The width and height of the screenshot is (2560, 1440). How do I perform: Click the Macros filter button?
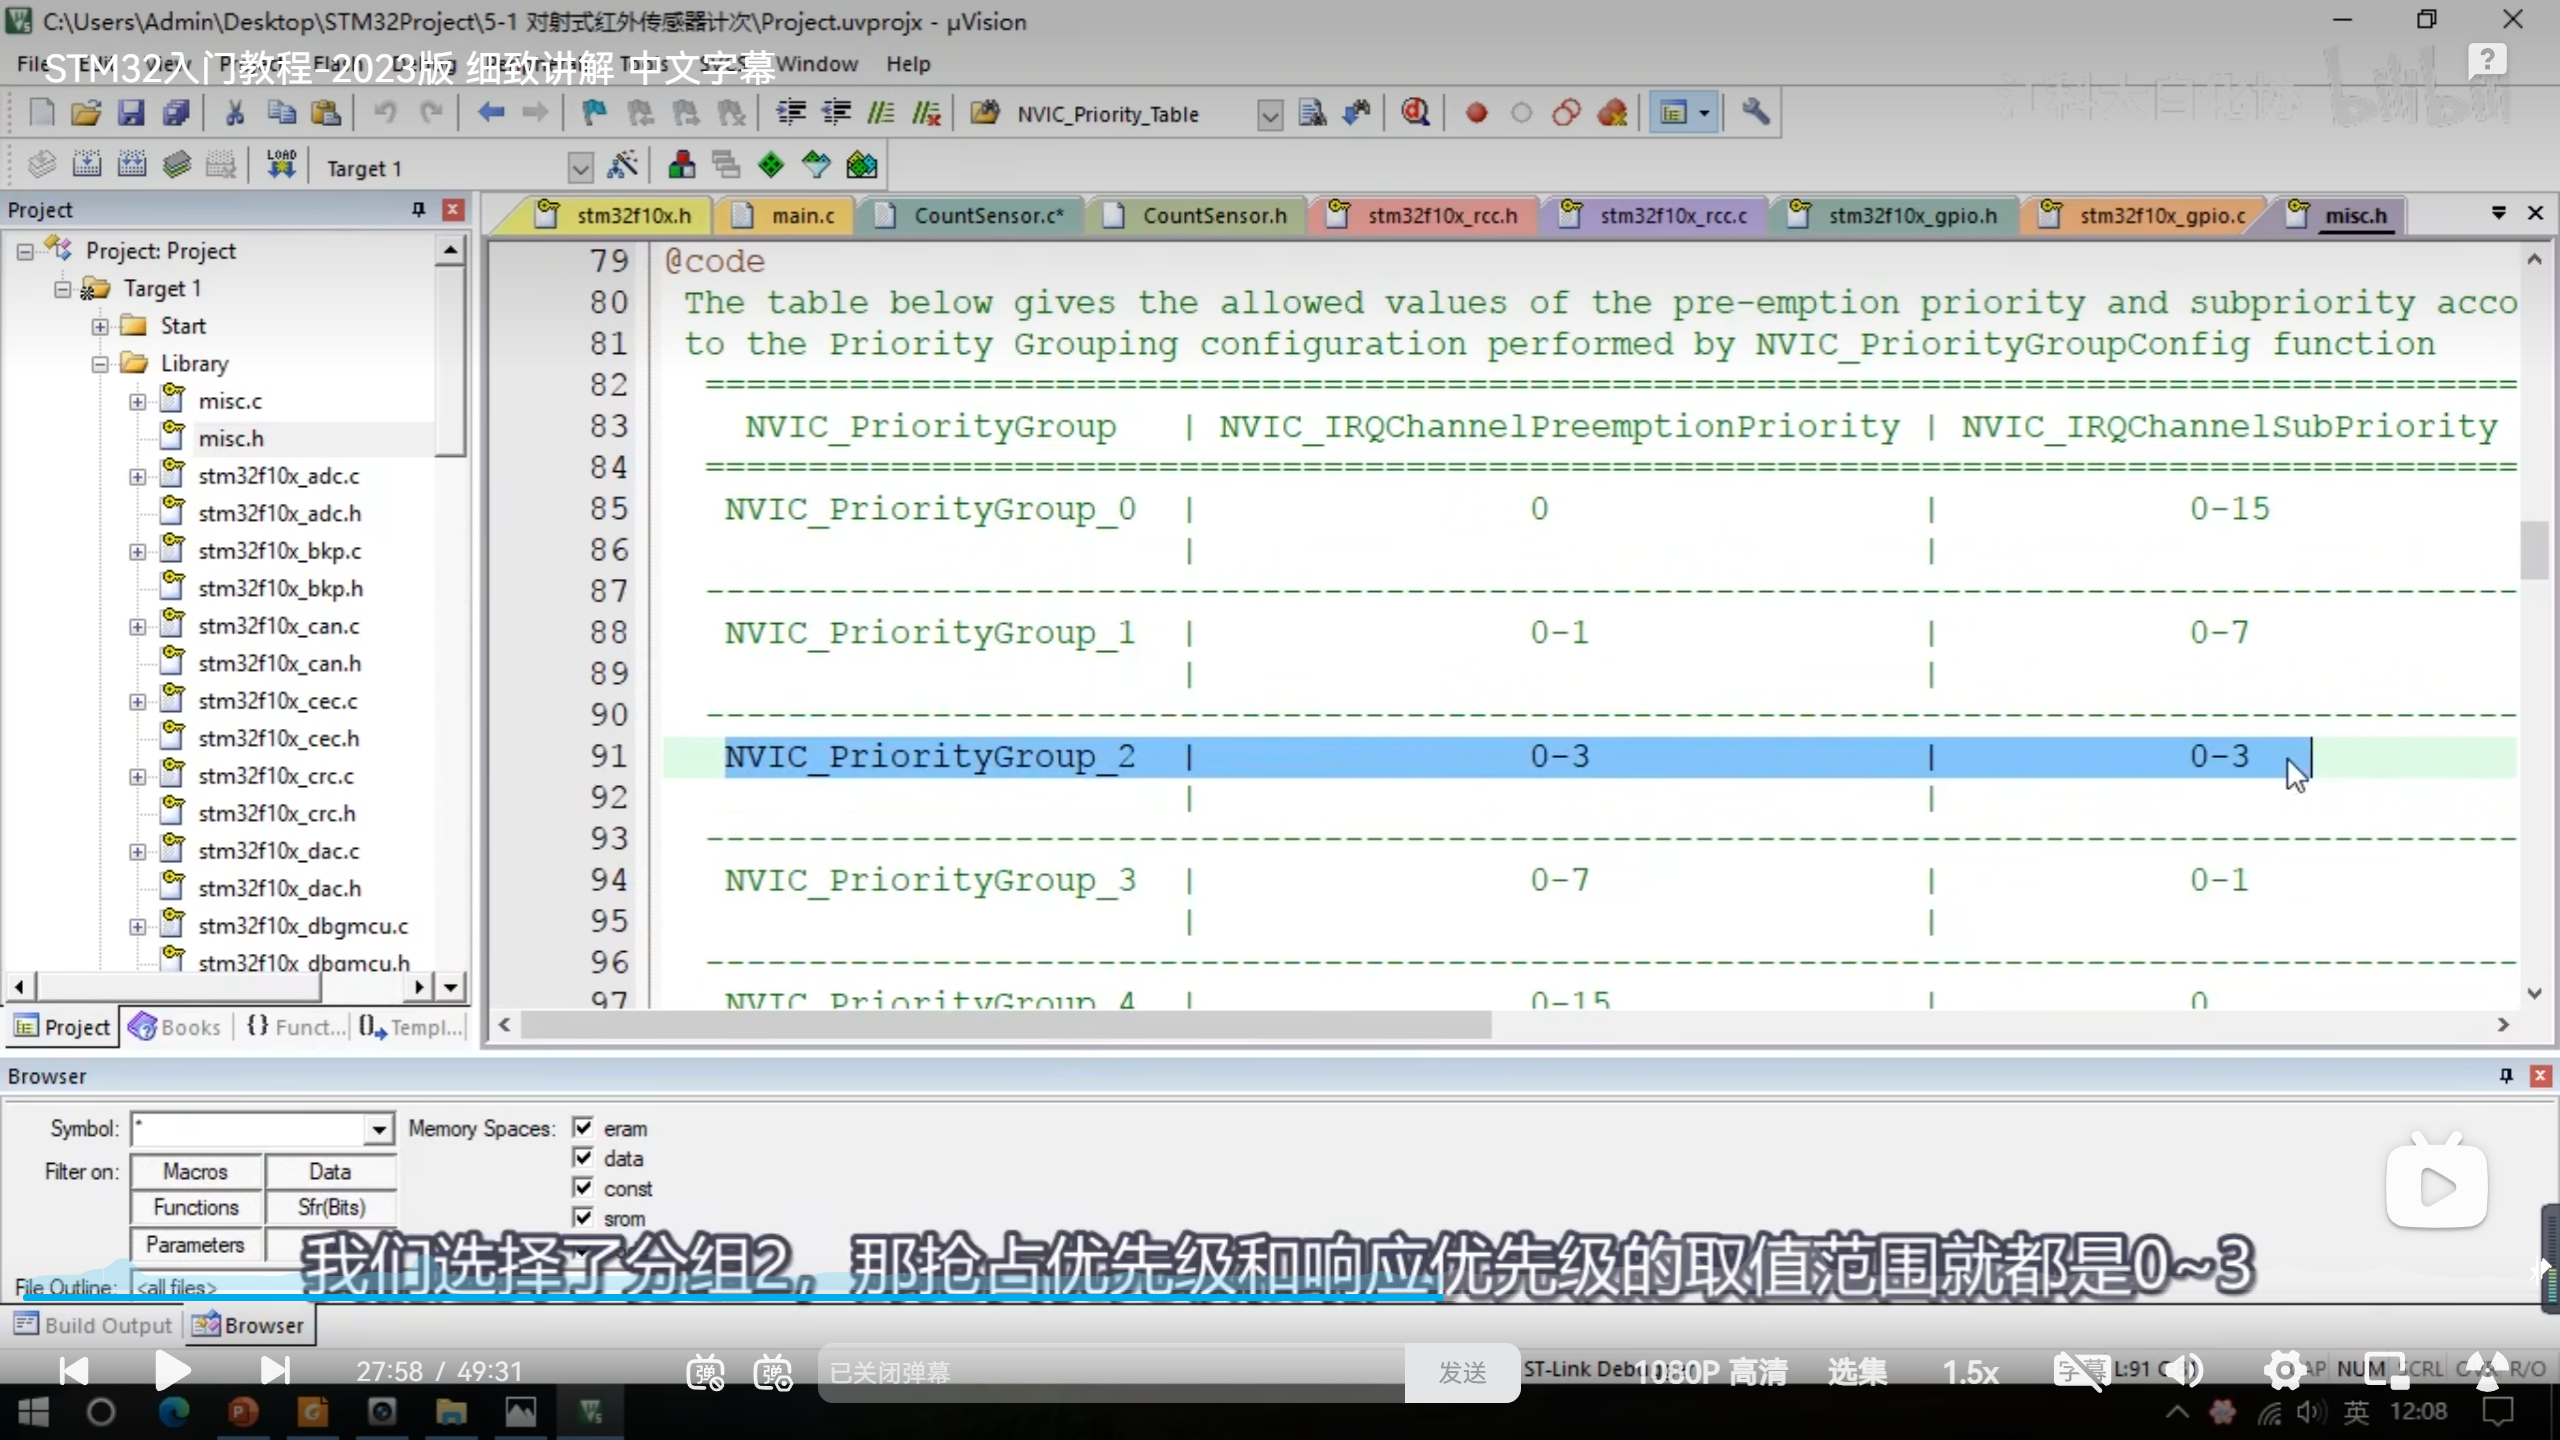196,1171
